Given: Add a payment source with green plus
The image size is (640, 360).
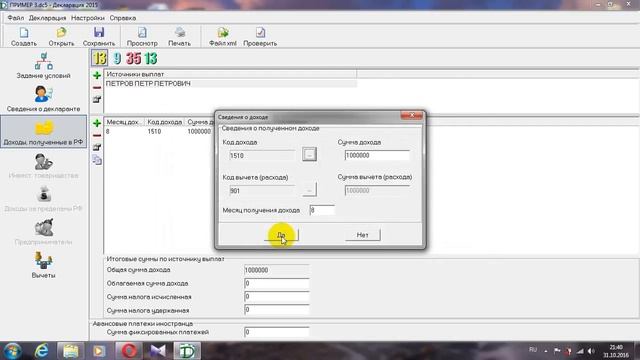Looking at the screenshot, I should [97, 75].
